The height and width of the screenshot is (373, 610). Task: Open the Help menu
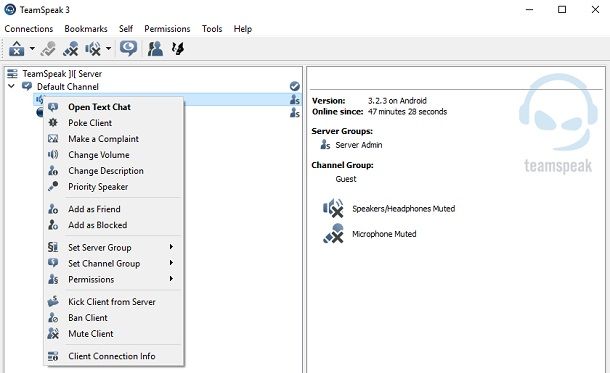click(243, 29)
